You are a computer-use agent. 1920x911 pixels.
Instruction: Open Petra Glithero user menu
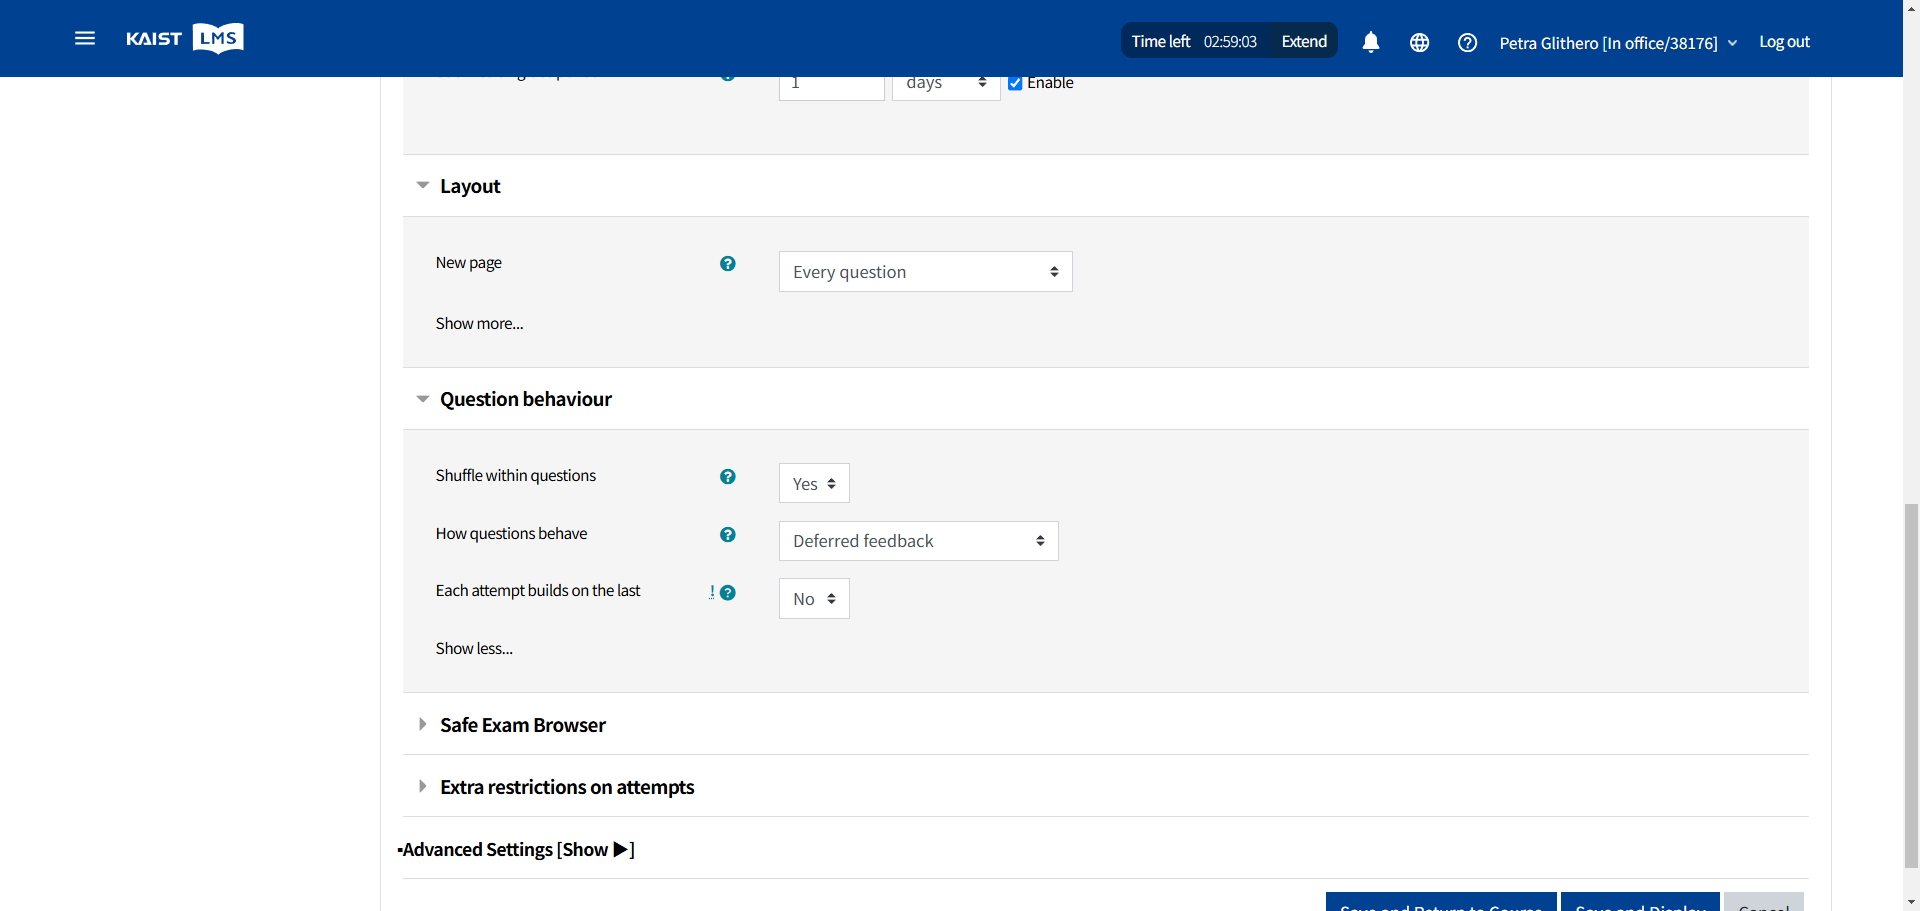1618,43
